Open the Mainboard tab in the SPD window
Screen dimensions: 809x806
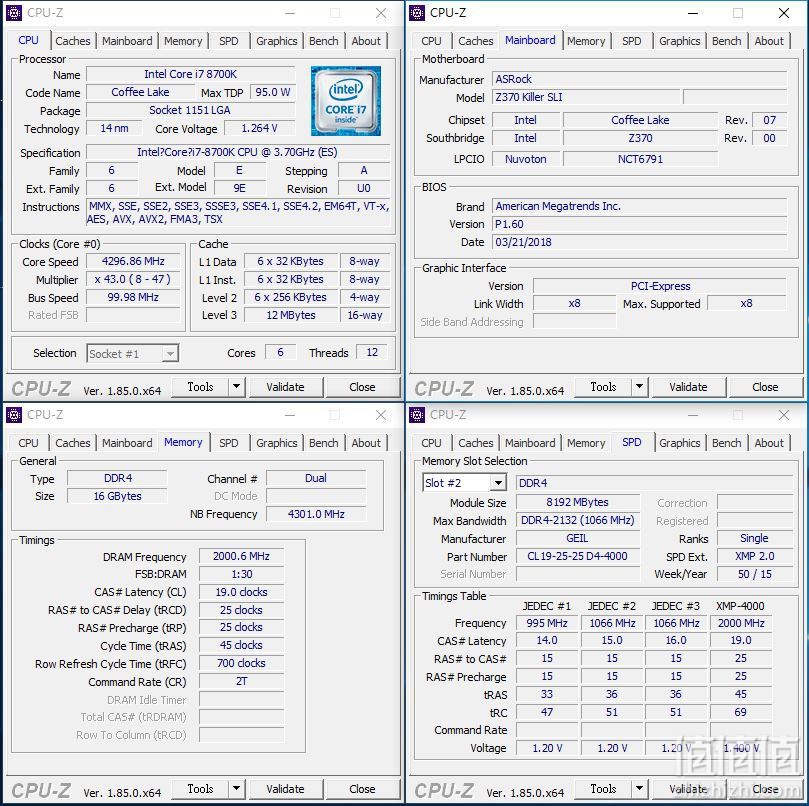530,443
